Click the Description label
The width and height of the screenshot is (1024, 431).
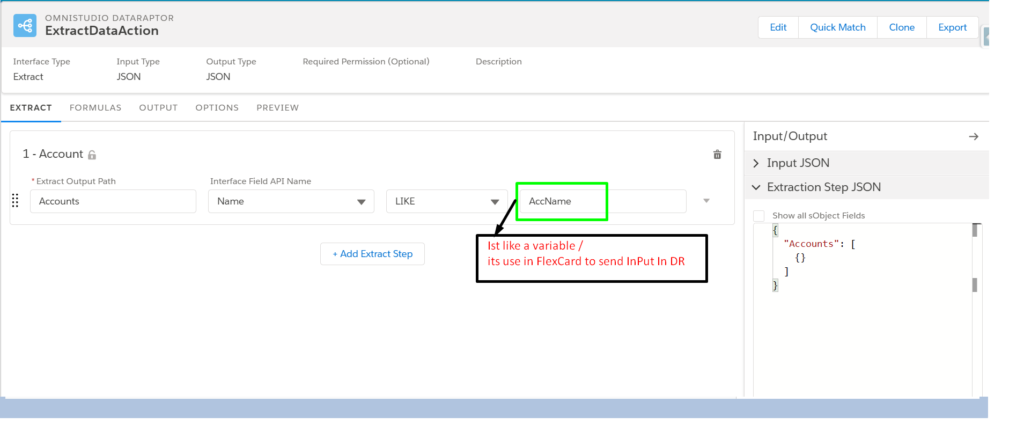[498, 61]
